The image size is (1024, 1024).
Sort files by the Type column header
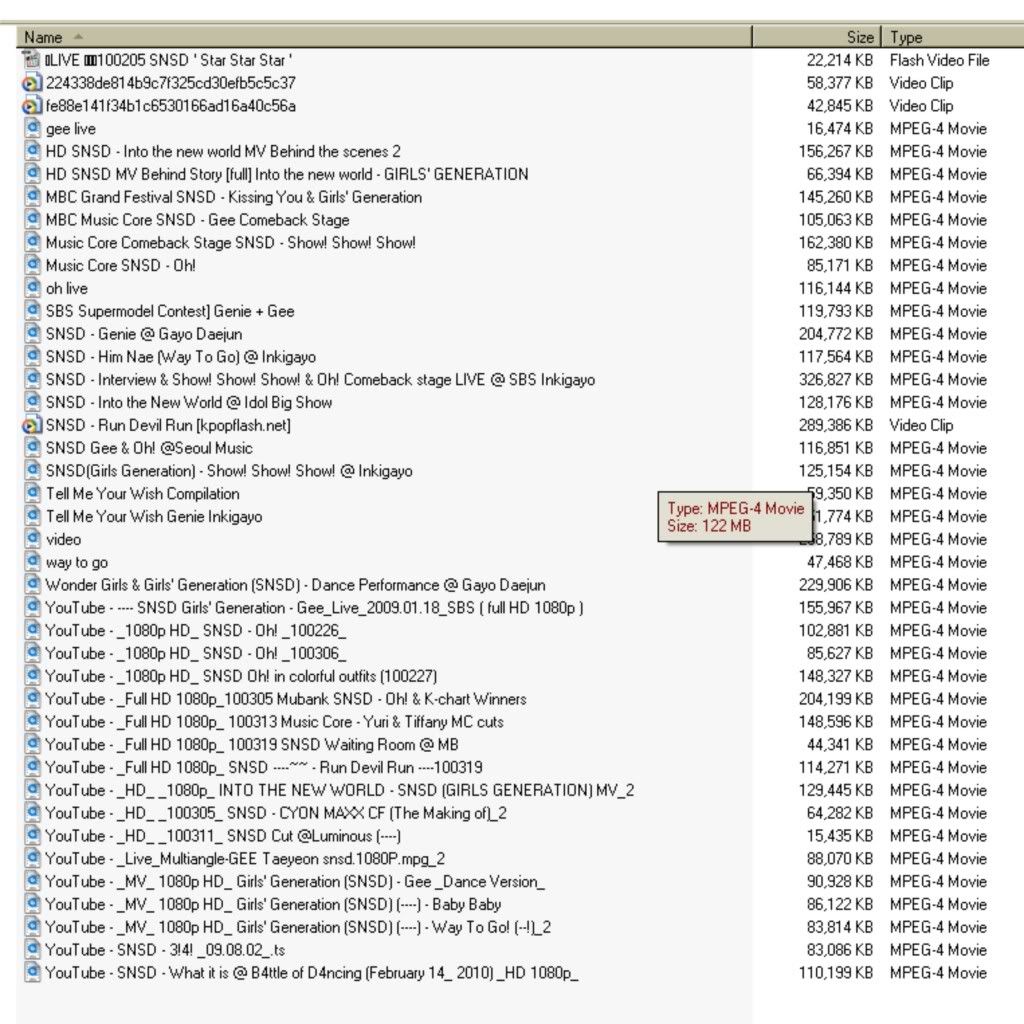953,37
